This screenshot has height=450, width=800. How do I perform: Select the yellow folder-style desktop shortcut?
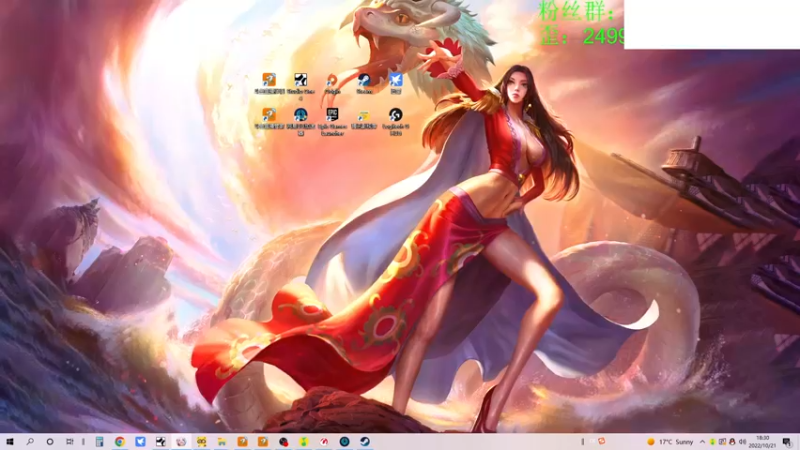click(x=364, y=118)
